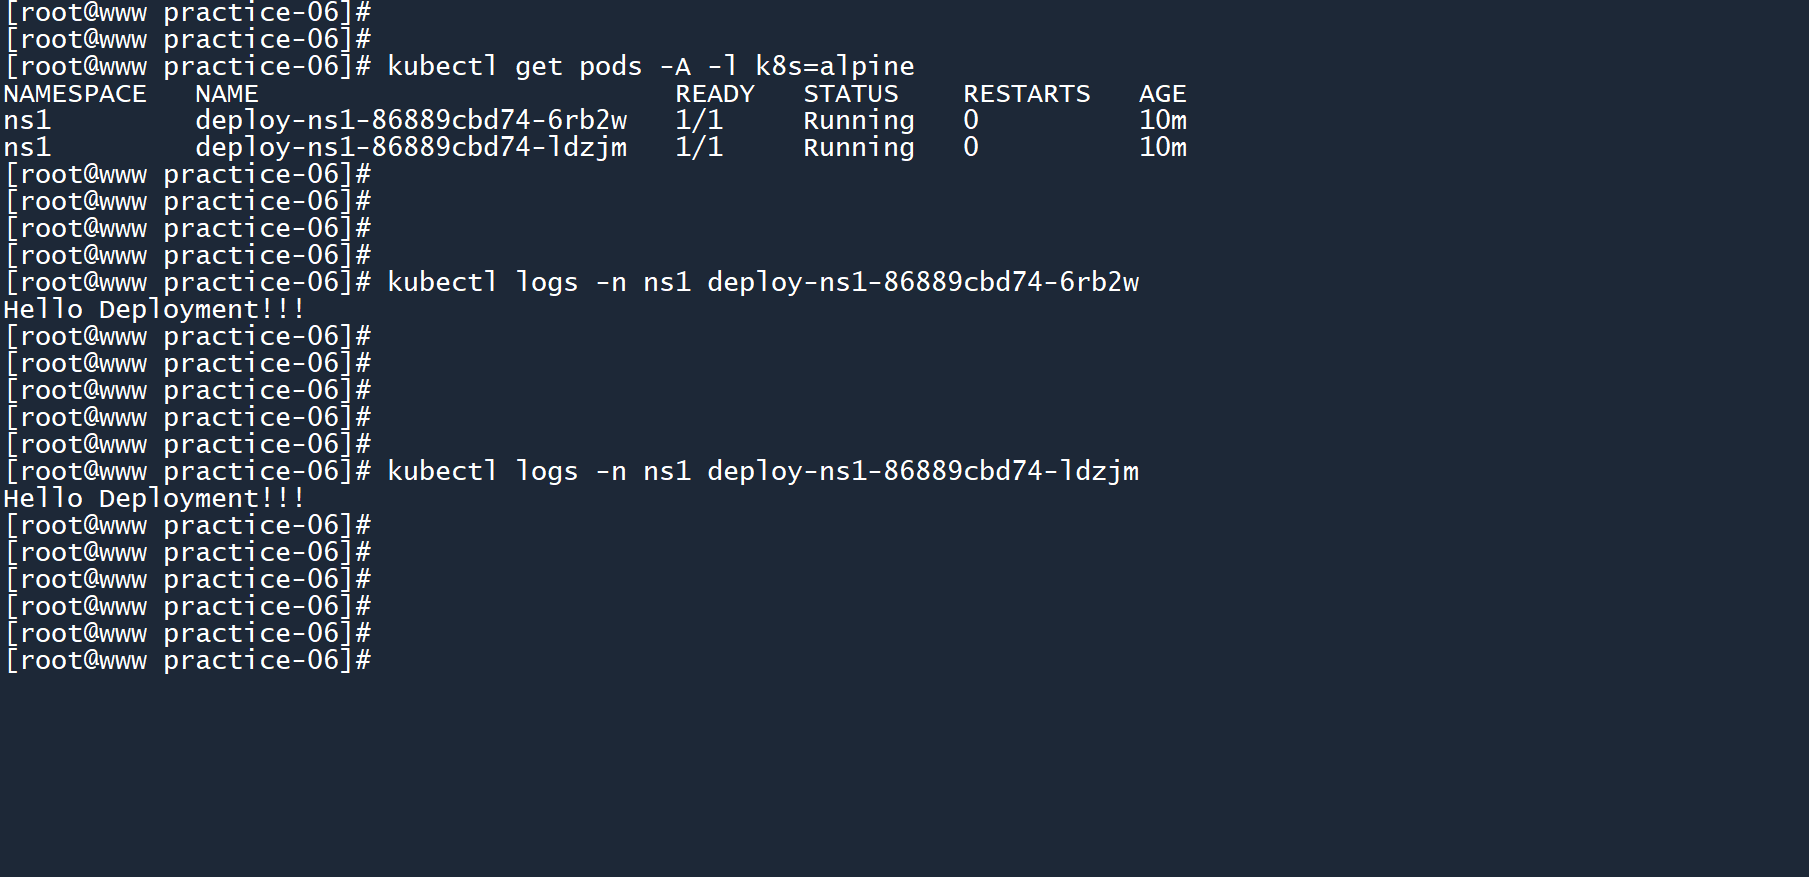Select pod name ending 6rb2w in table
This screenshot has width=1809, height=877.
click(411, 121)
